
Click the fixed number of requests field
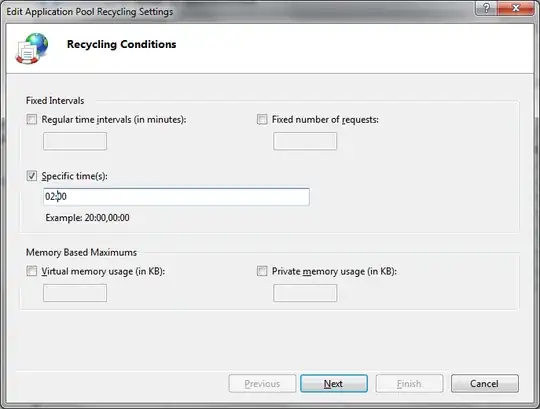305,141
